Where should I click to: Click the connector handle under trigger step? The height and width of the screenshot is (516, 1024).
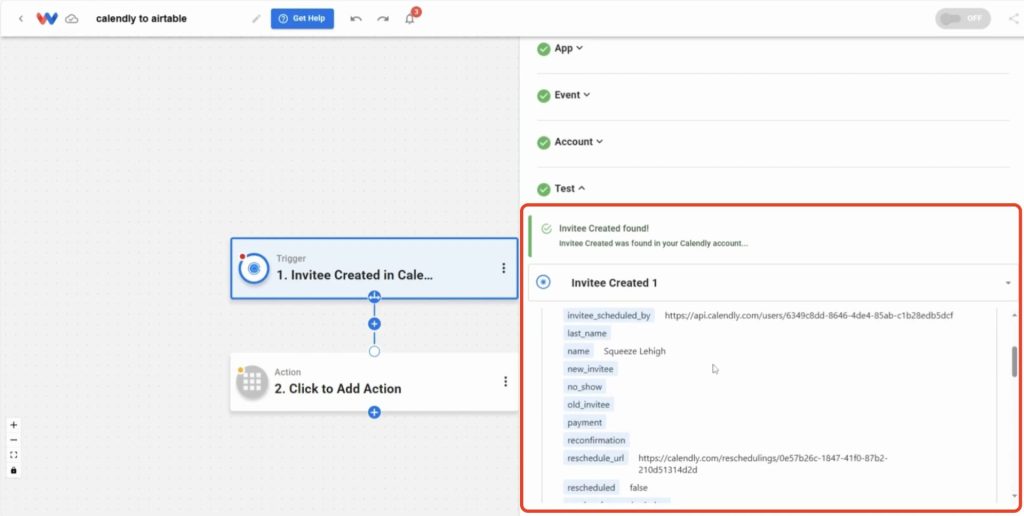point(374,297)
